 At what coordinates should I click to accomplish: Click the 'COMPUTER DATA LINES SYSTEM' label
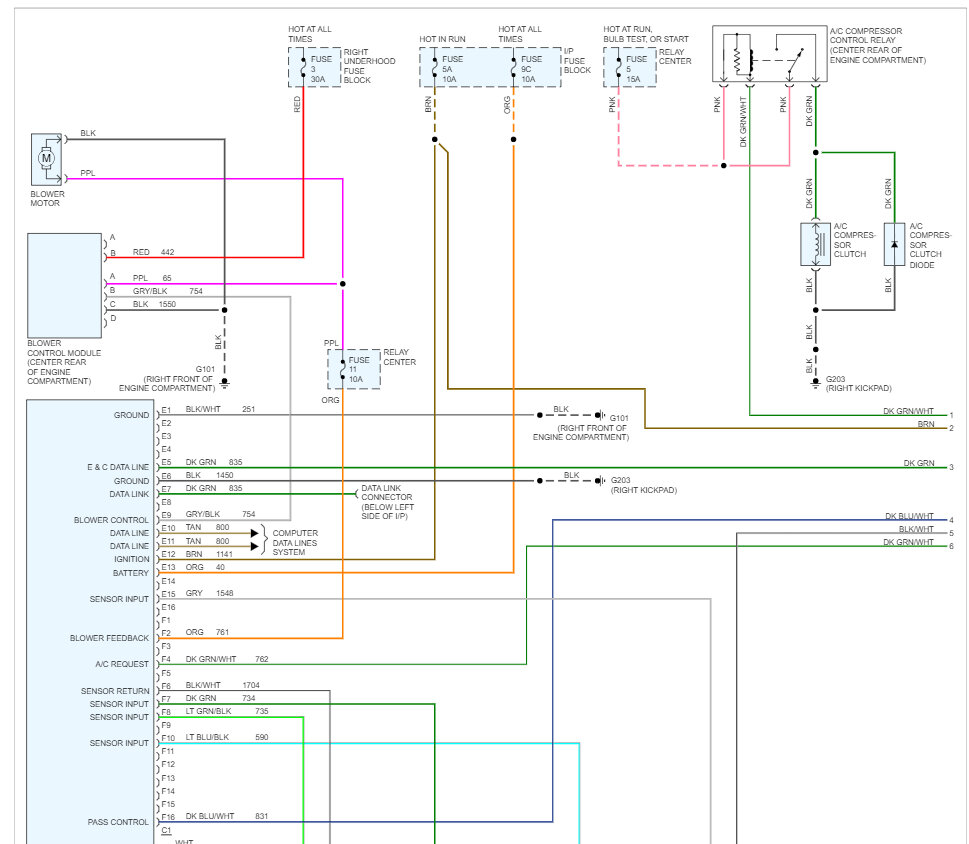(x=295, y=542)
